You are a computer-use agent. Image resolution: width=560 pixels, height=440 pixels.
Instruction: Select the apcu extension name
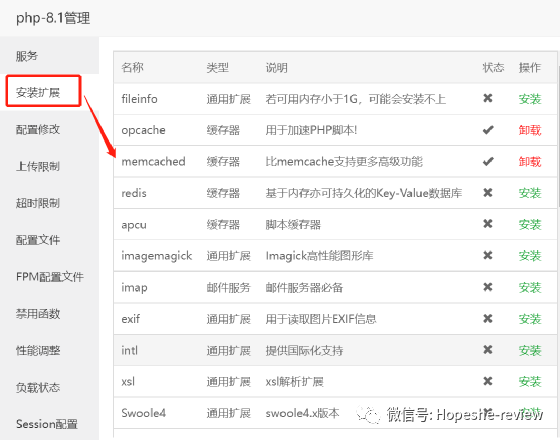134,225
